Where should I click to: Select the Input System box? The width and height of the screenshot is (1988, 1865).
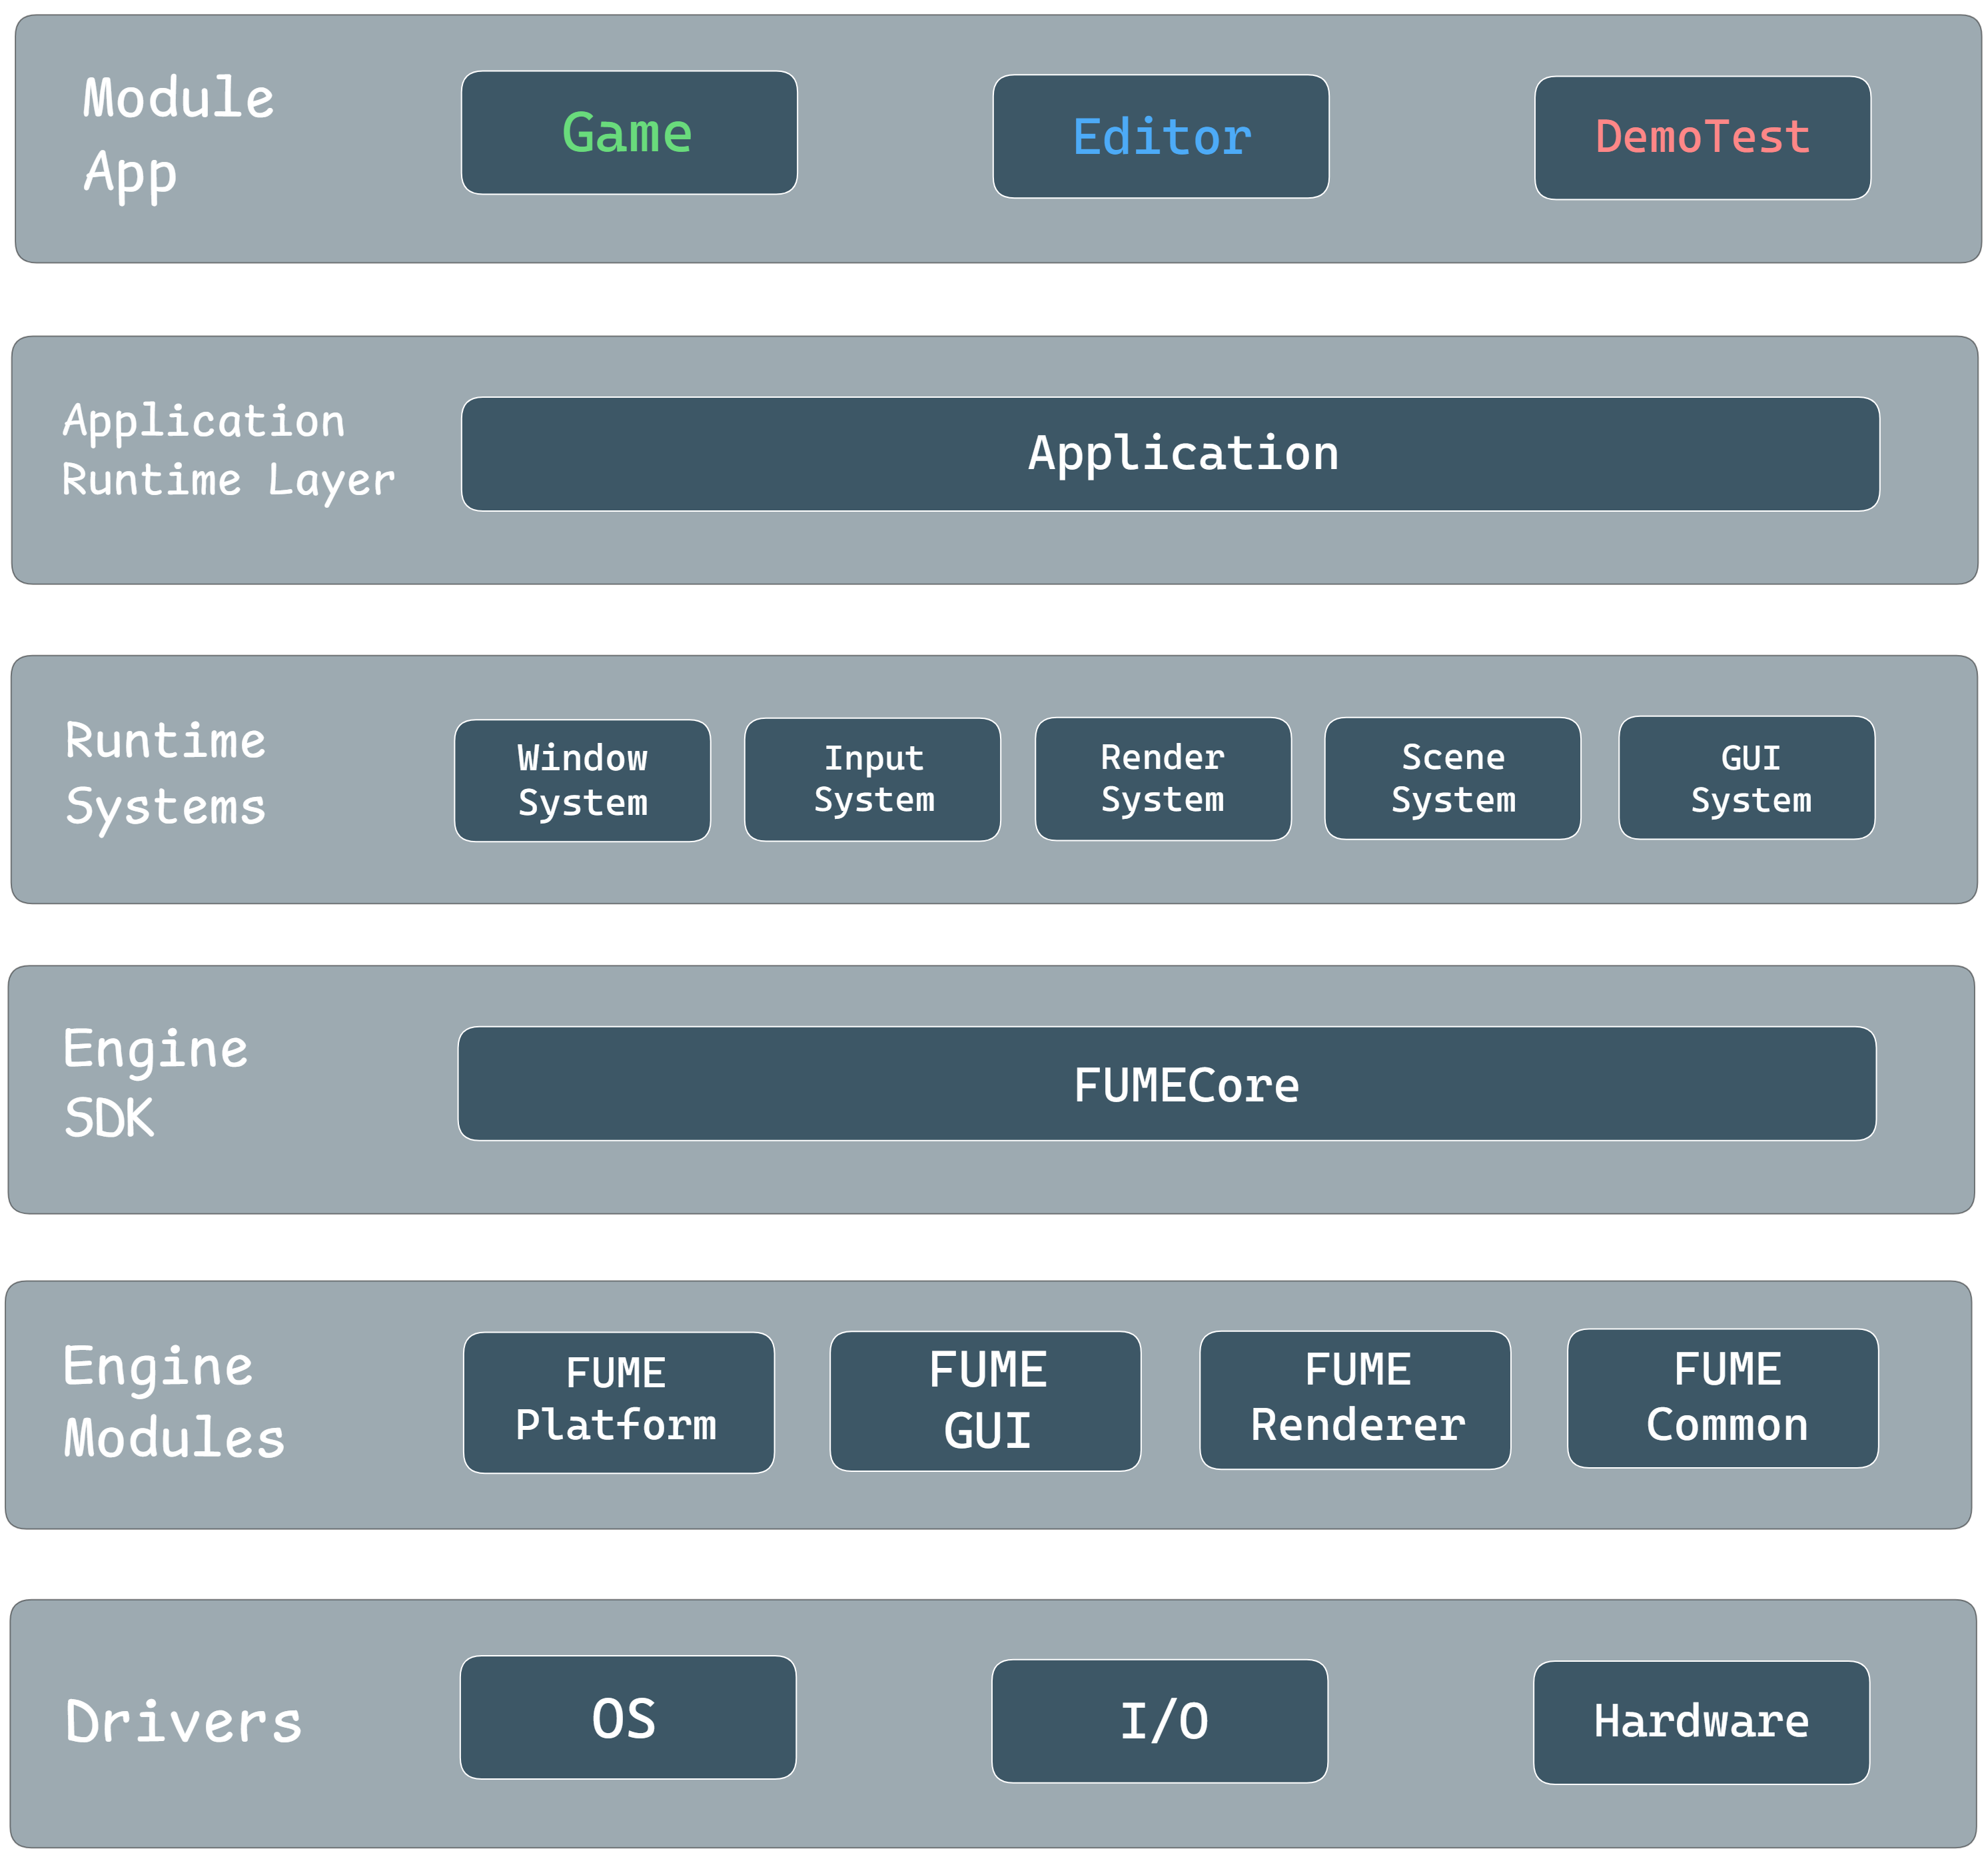tap(872, 780)
